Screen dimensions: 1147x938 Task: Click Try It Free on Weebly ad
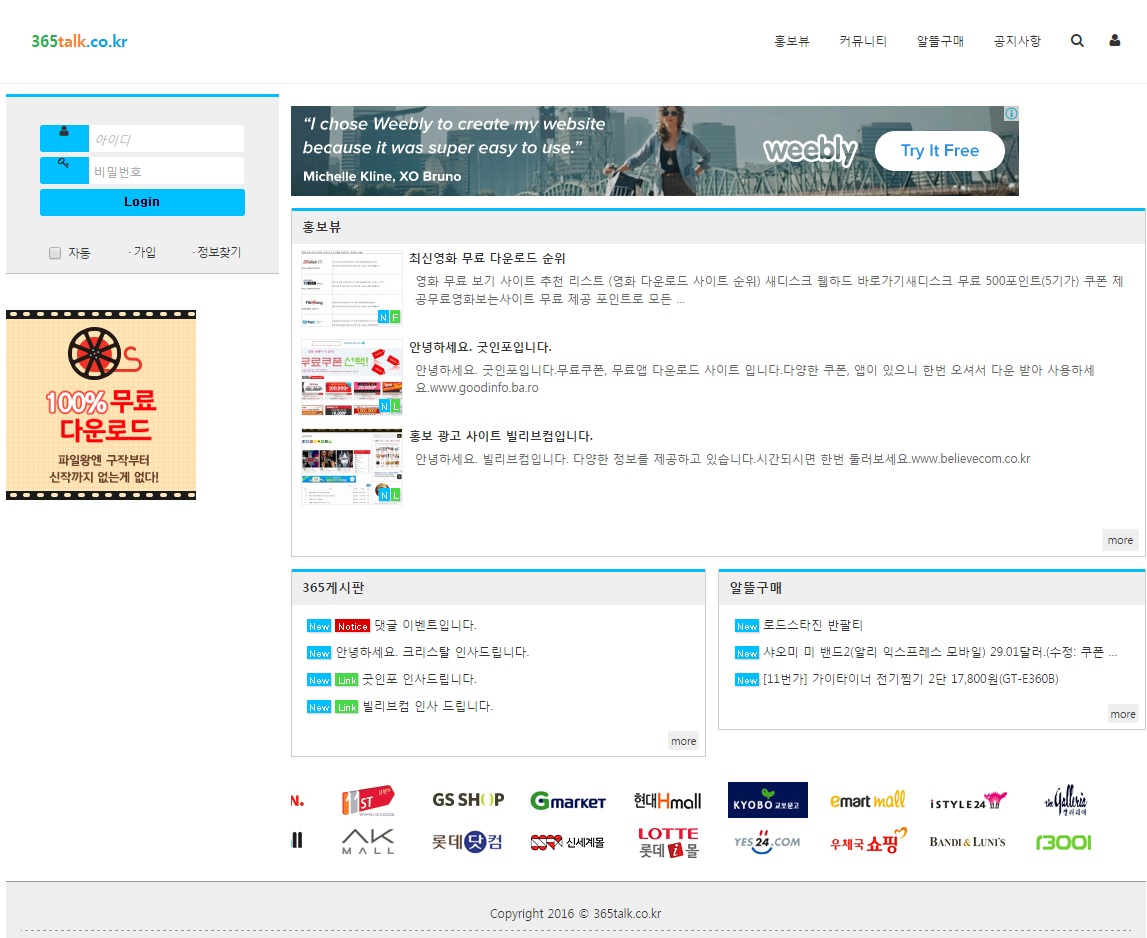[x=939, y=151]
